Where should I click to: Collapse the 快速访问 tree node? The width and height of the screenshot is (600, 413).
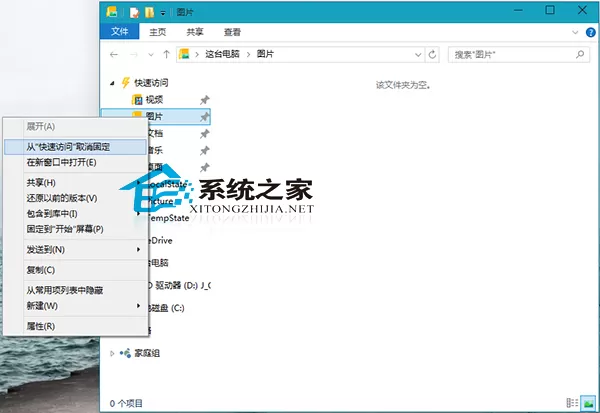112,83
